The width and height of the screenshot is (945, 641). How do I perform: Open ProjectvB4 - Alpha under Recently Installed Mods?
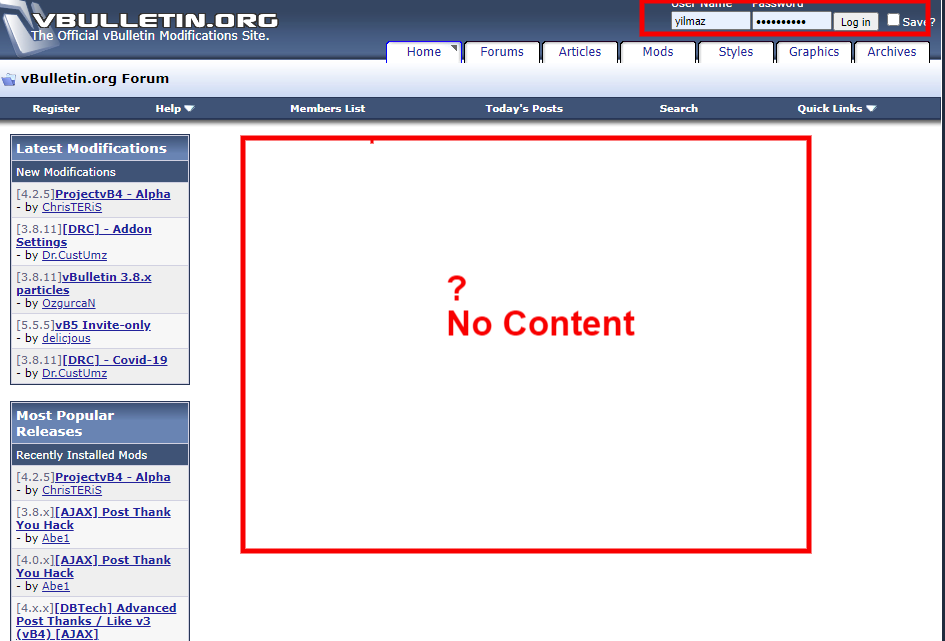(x=113, y=477)
